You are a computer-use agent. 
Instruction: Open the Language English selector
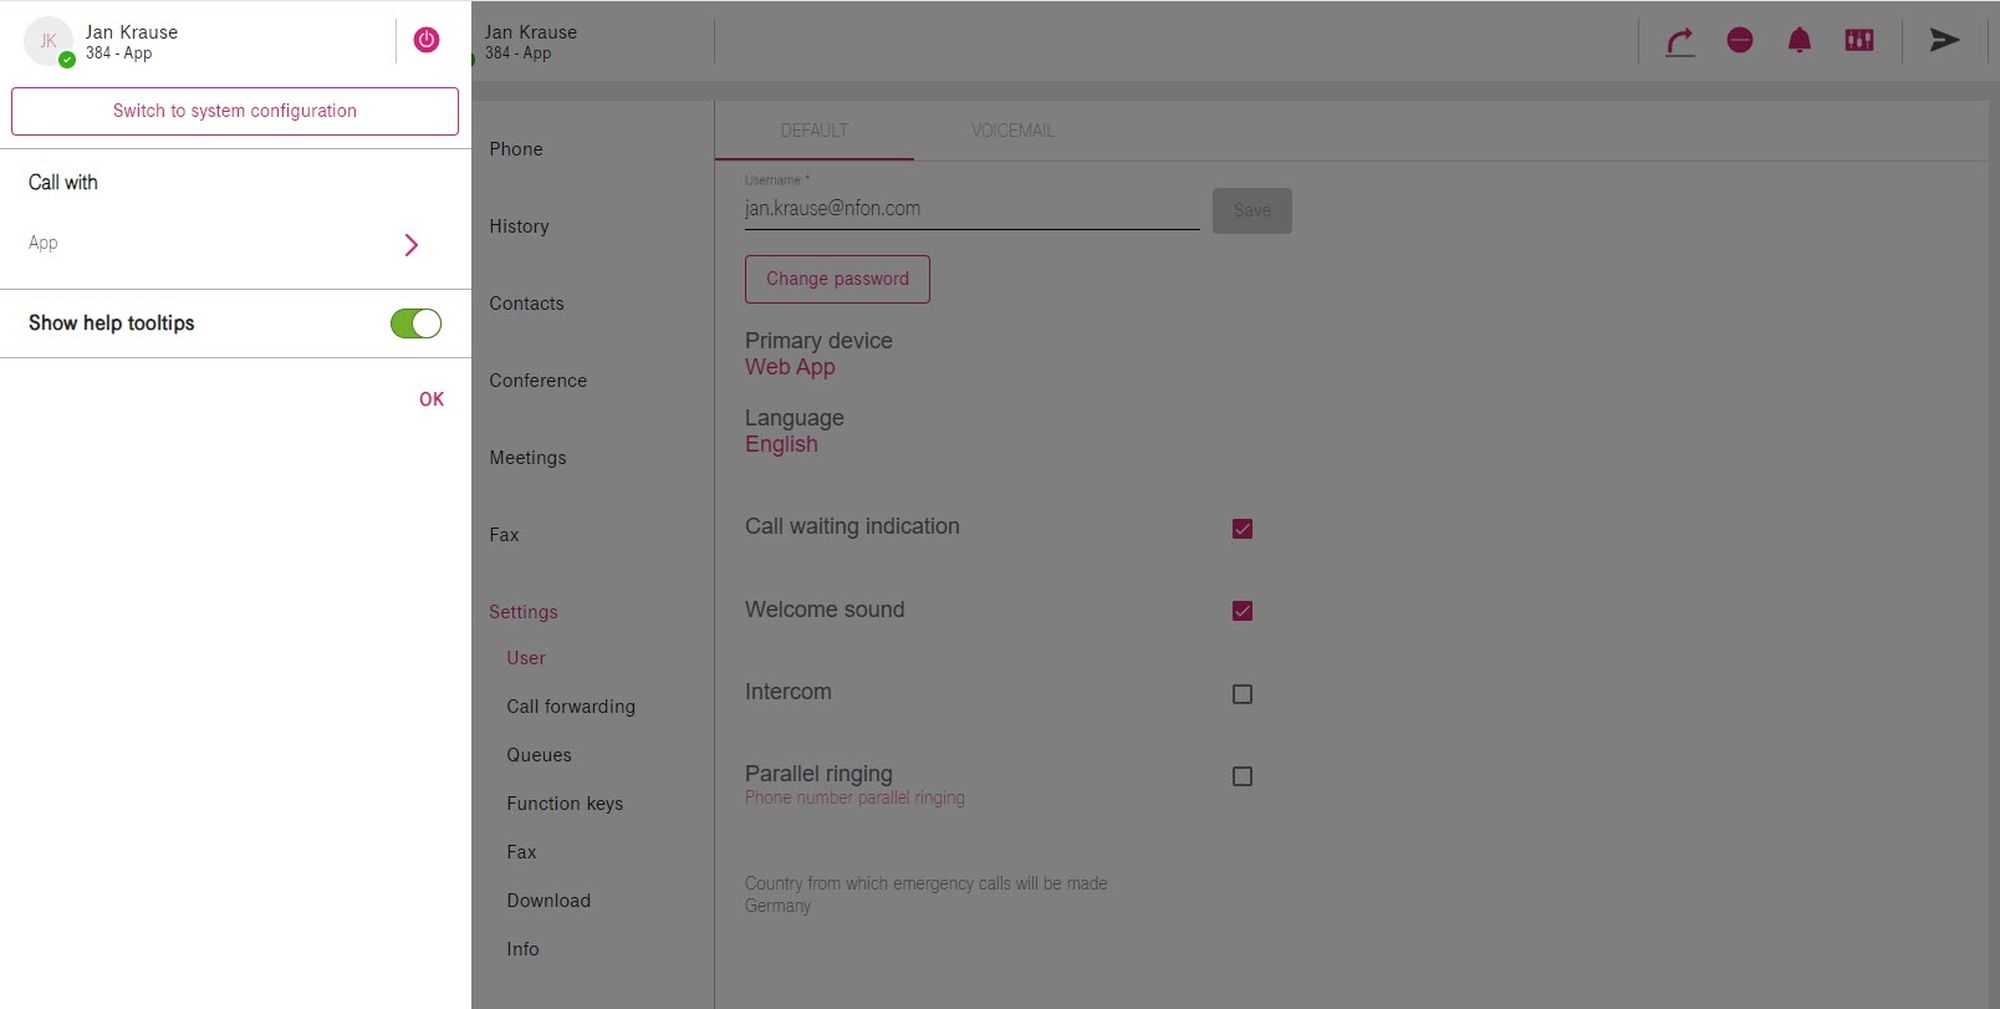(781, 444)
